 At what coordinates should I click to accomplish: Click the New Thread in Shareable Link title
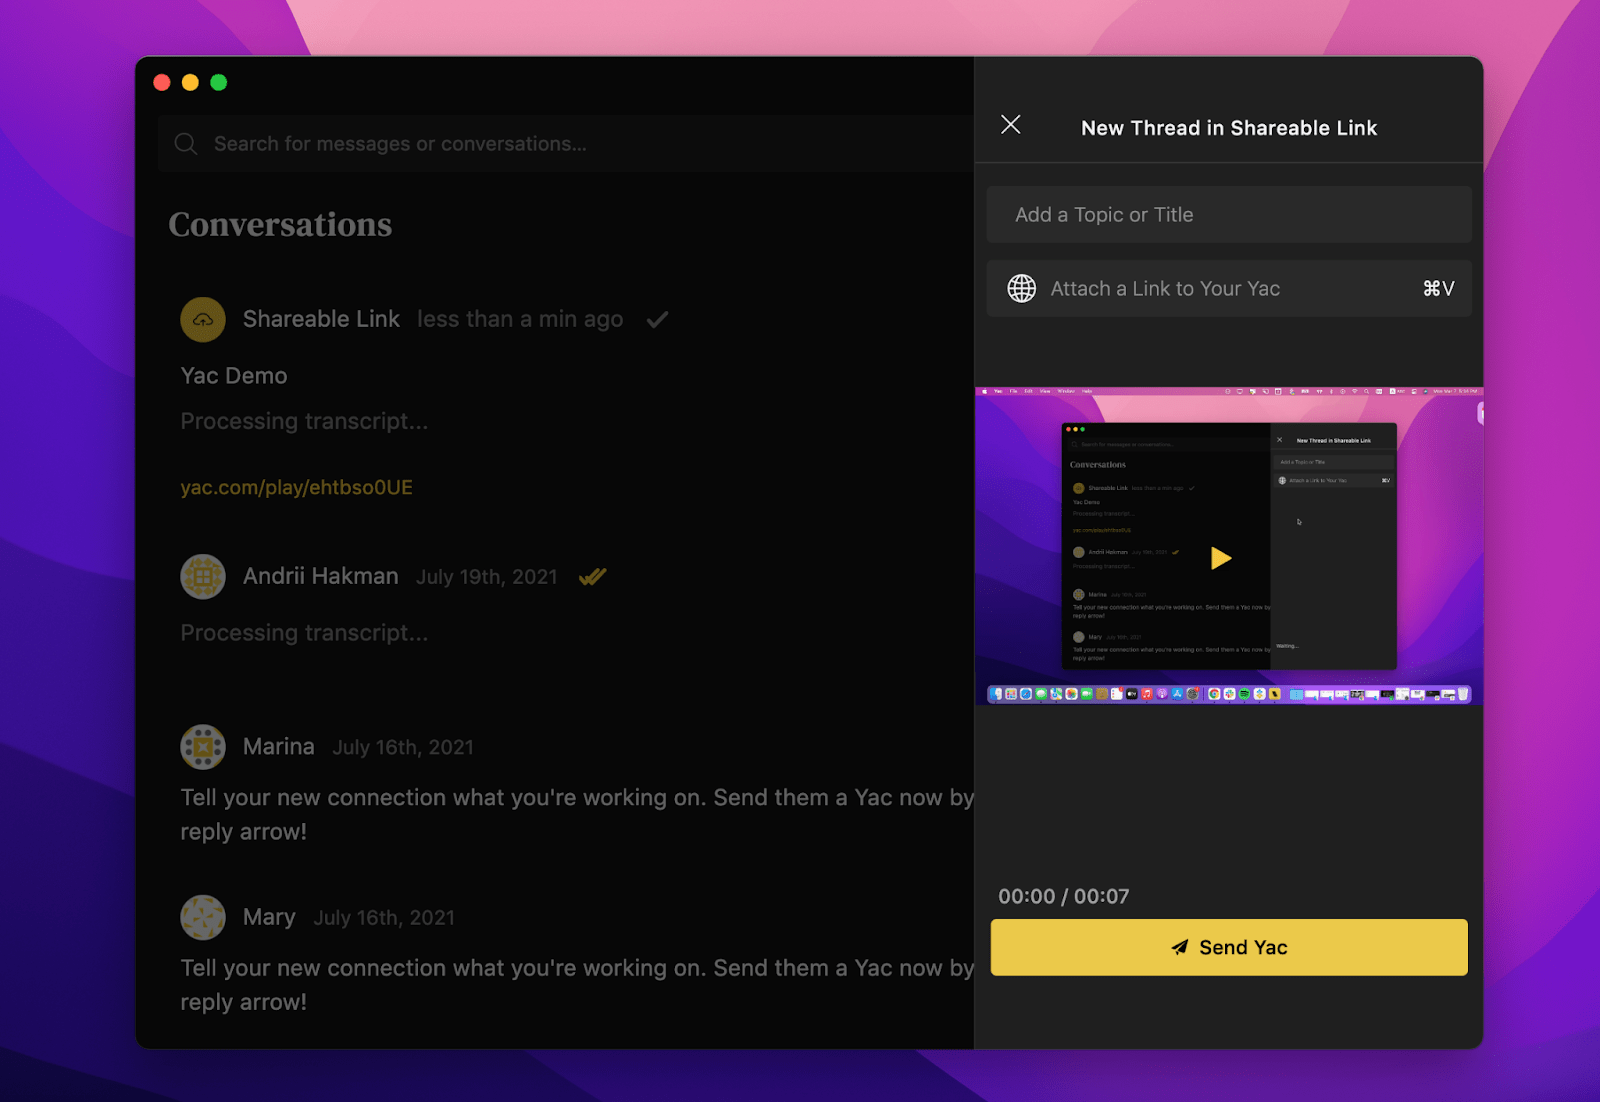tap(1229, 128)
